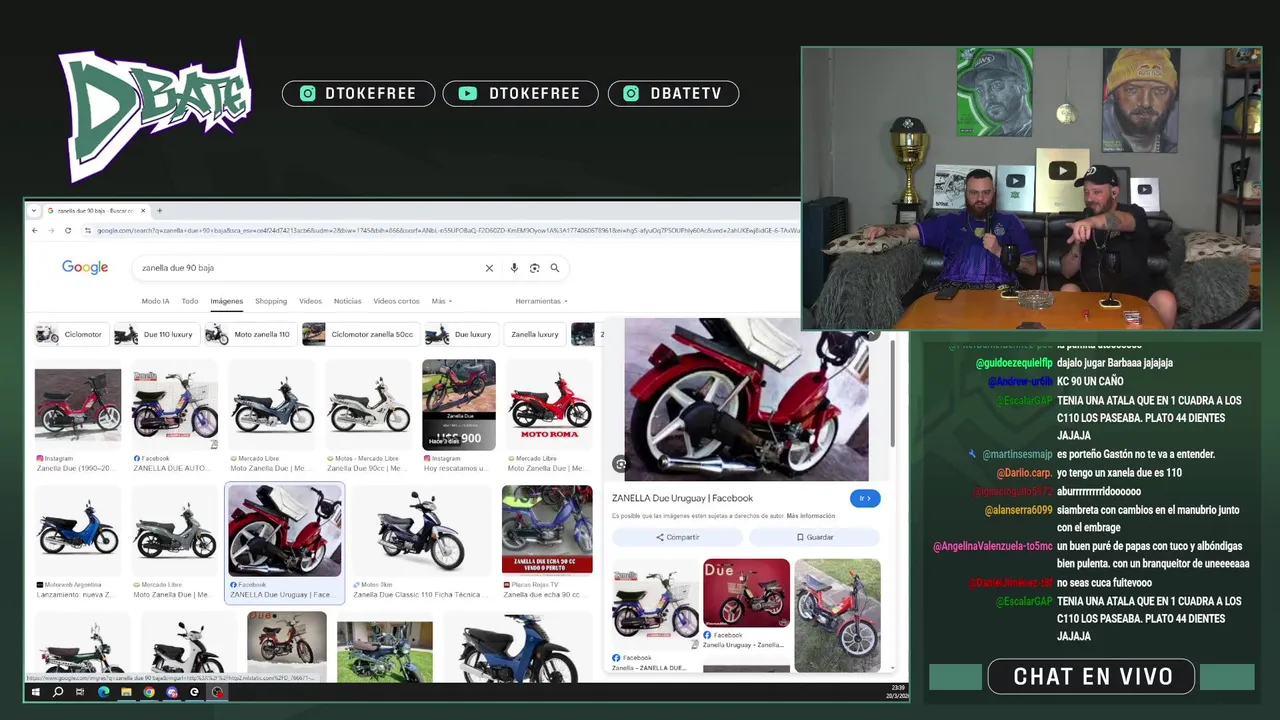1280x720 pixels.
Task: Open Task View on the taskbar
Action: click(80, 692)
